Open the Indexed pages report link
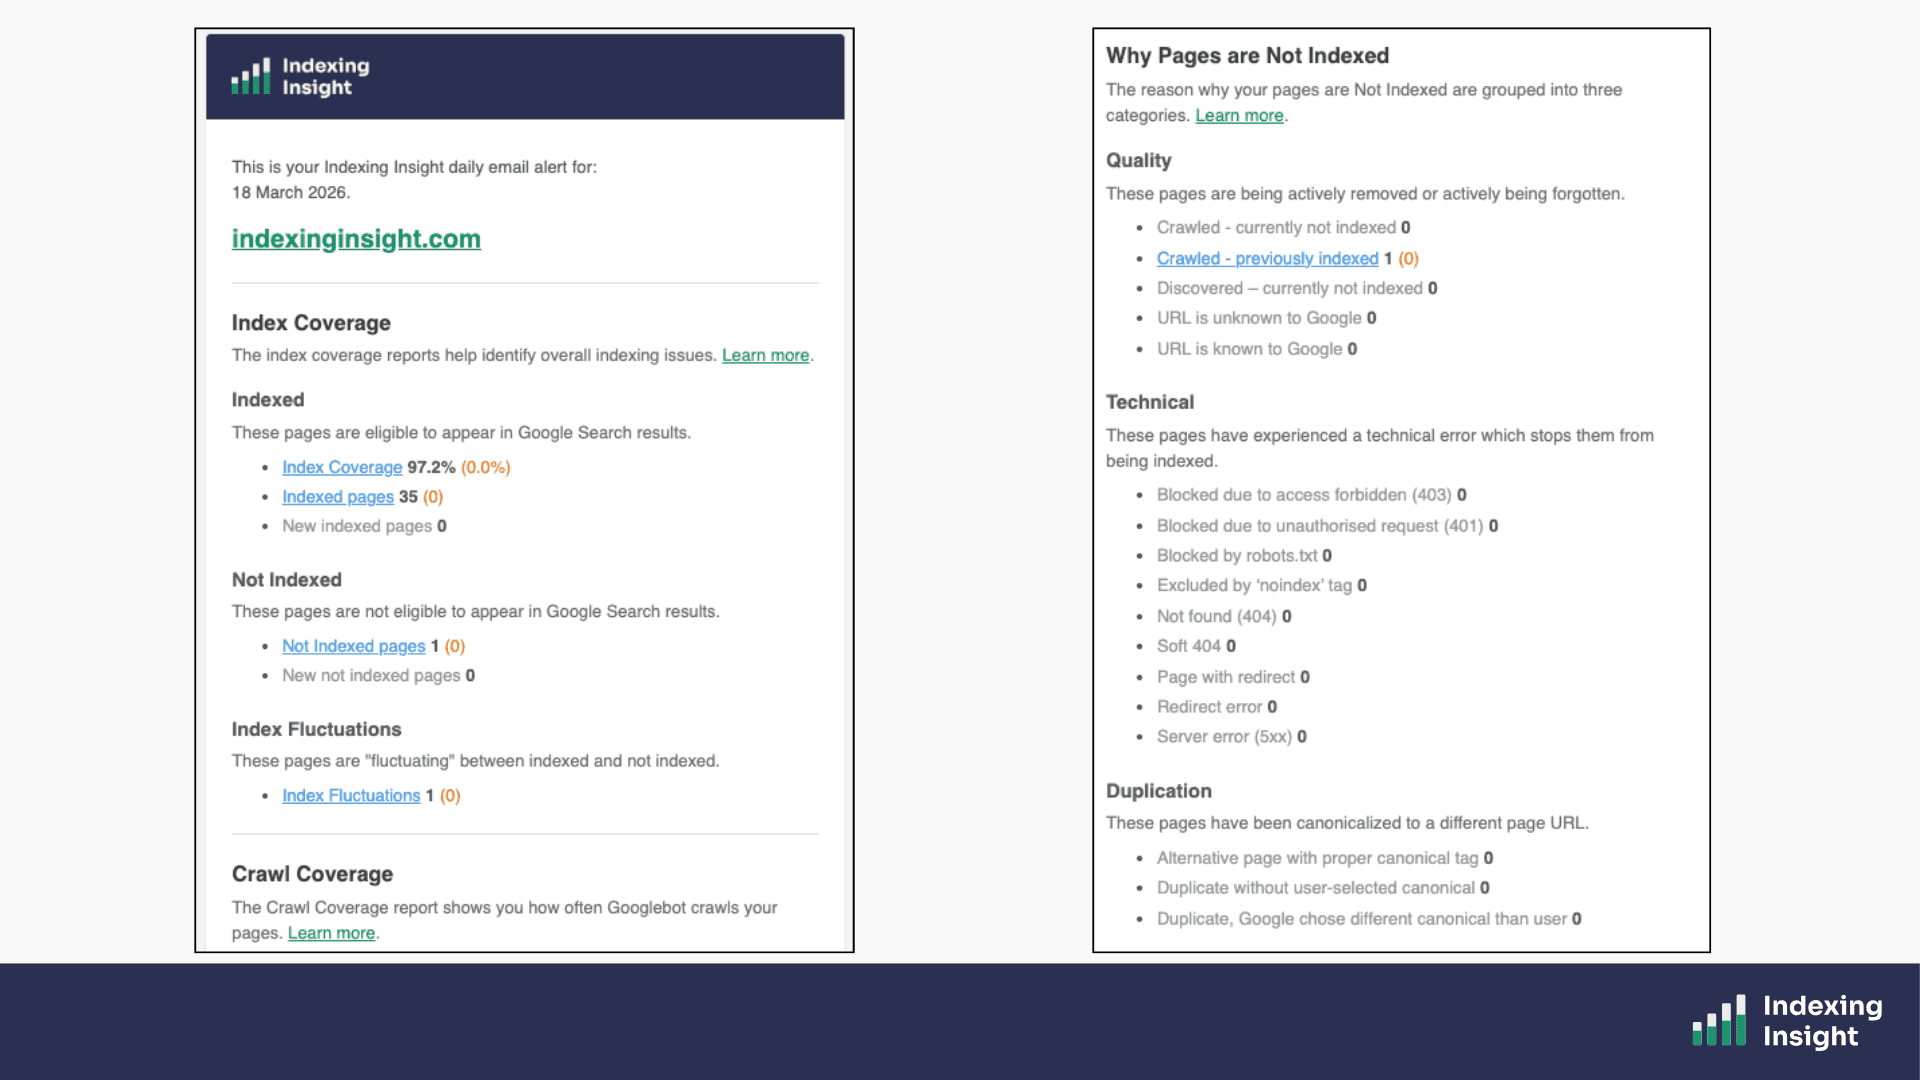The image size is (1920, 1080). coord(338,497)
